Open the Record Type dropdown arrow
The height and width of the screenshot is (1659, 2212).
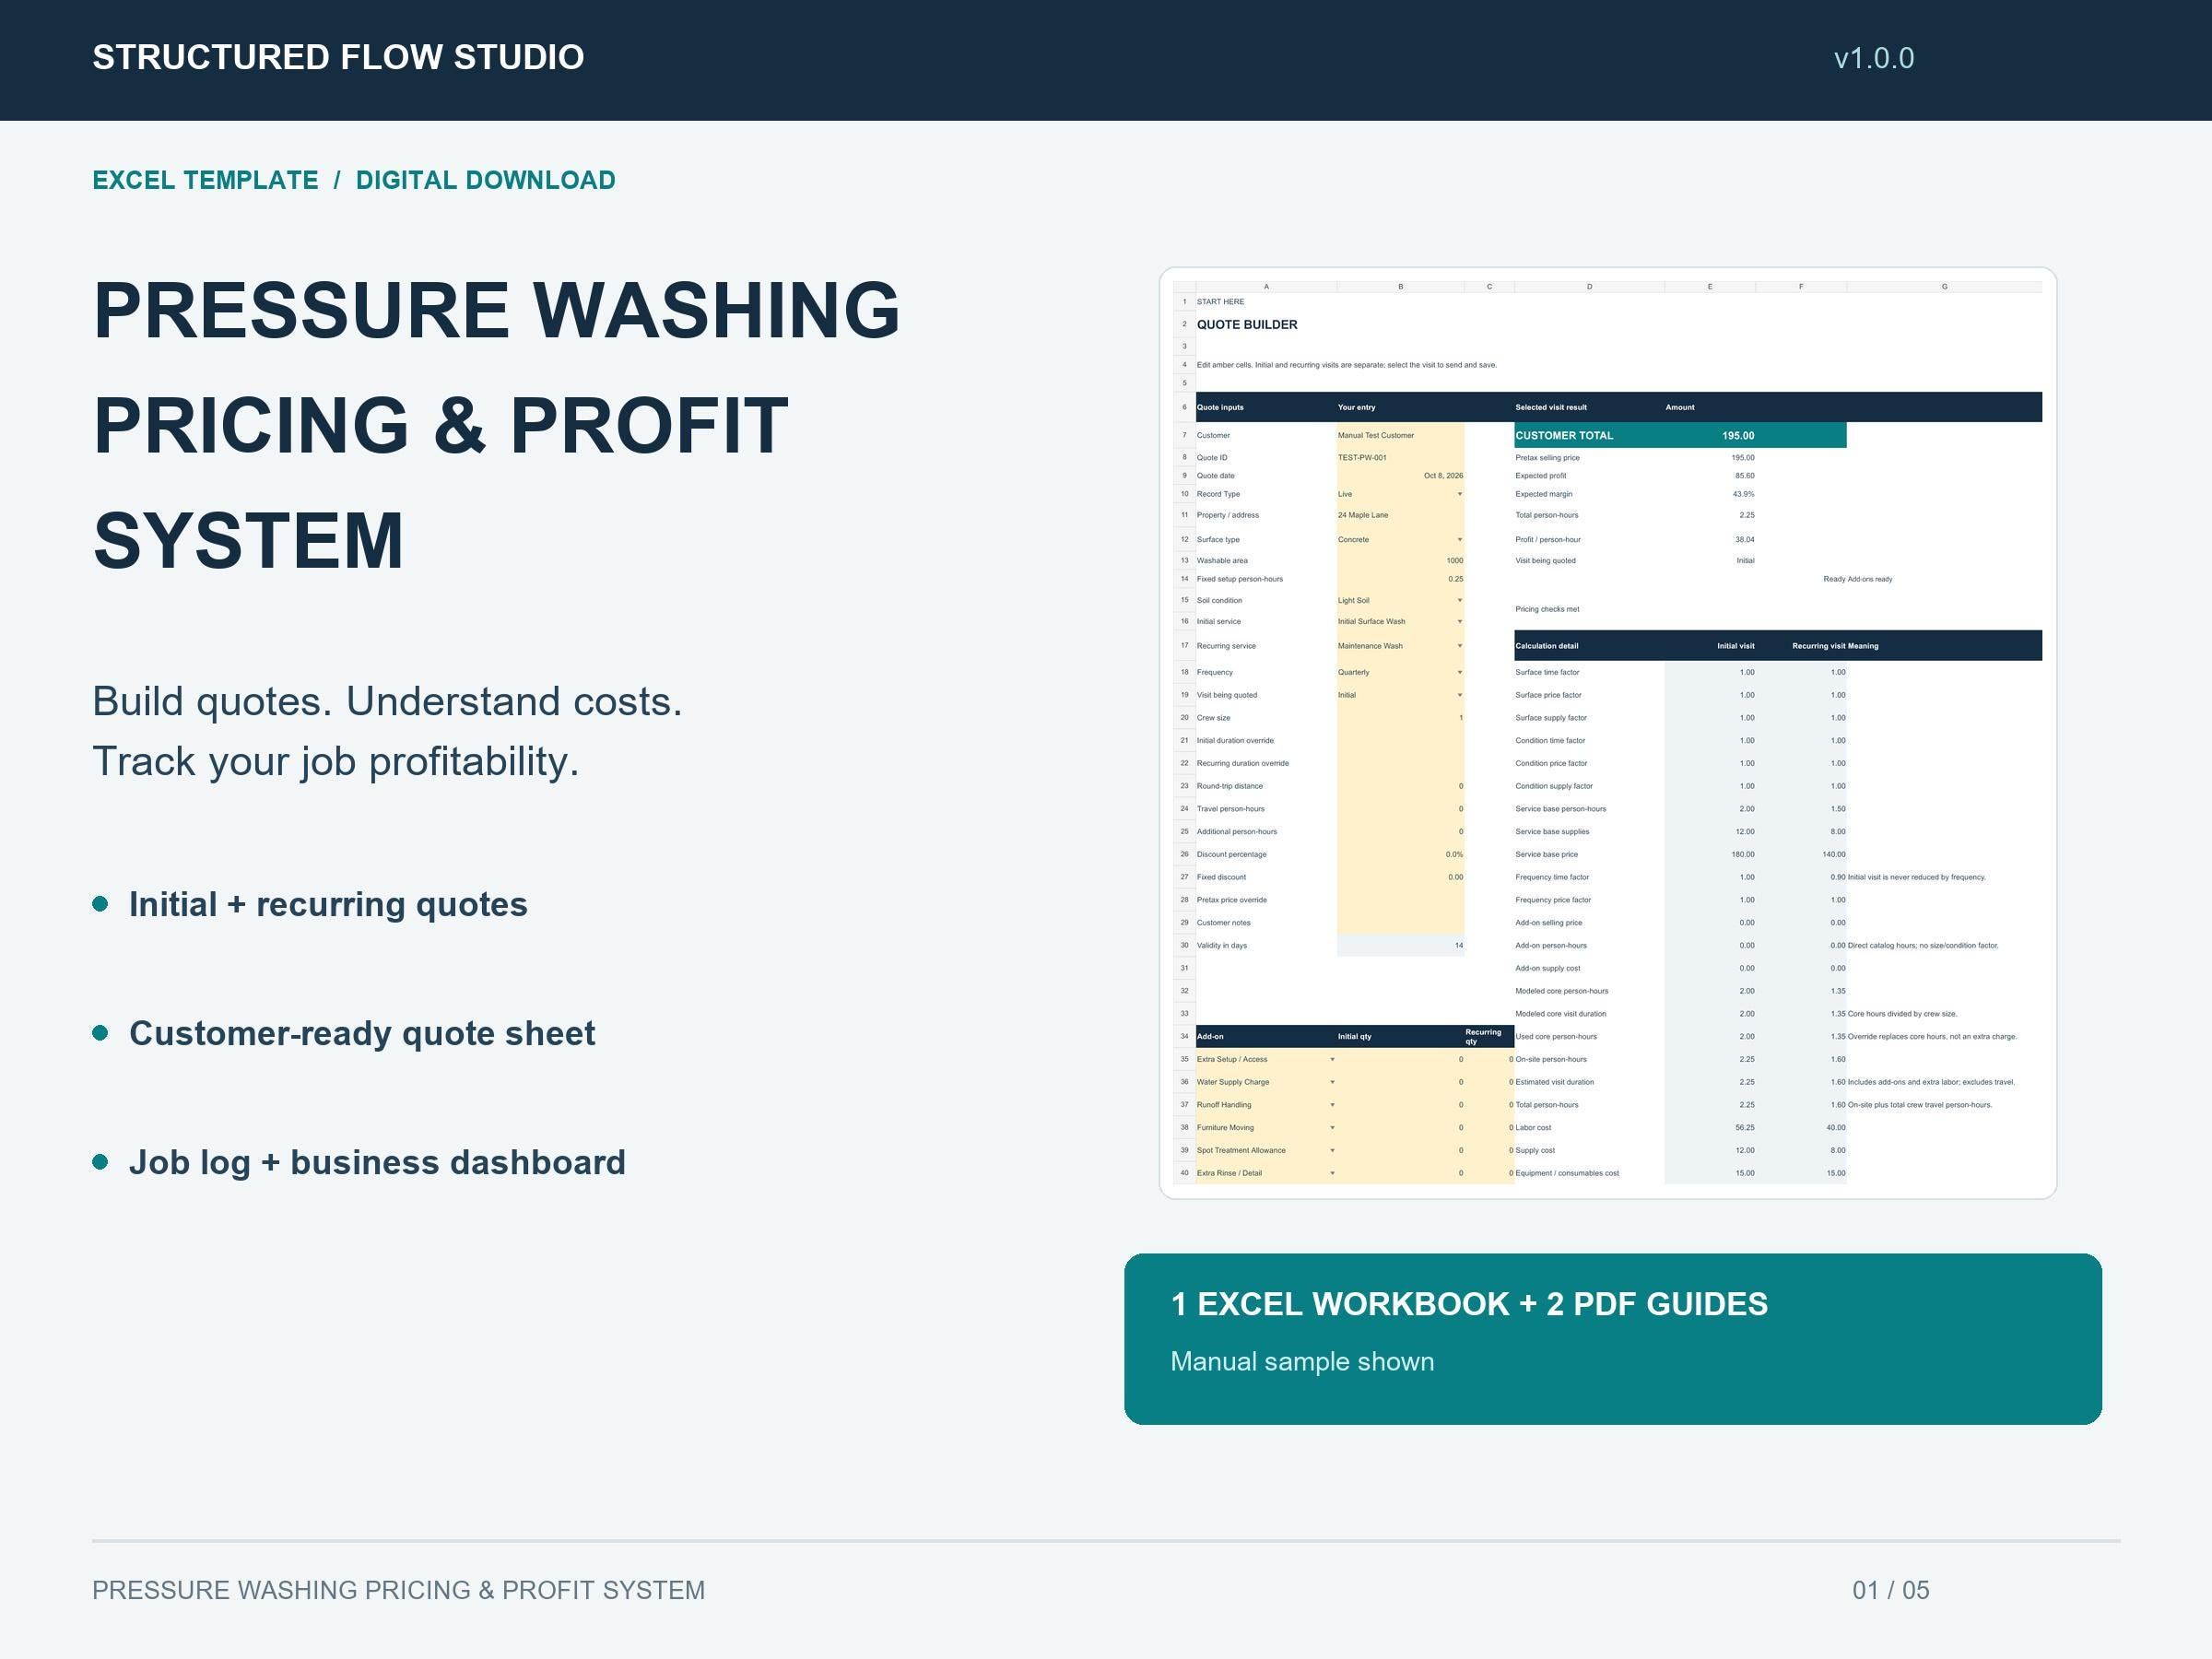(x=1459, y=494)
